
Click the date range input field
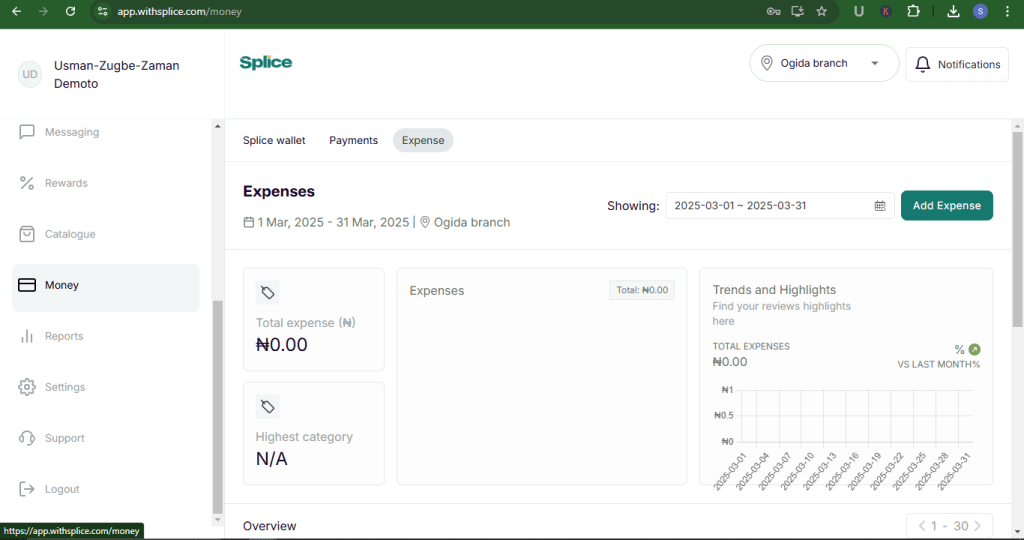click(x=780, y=206)
